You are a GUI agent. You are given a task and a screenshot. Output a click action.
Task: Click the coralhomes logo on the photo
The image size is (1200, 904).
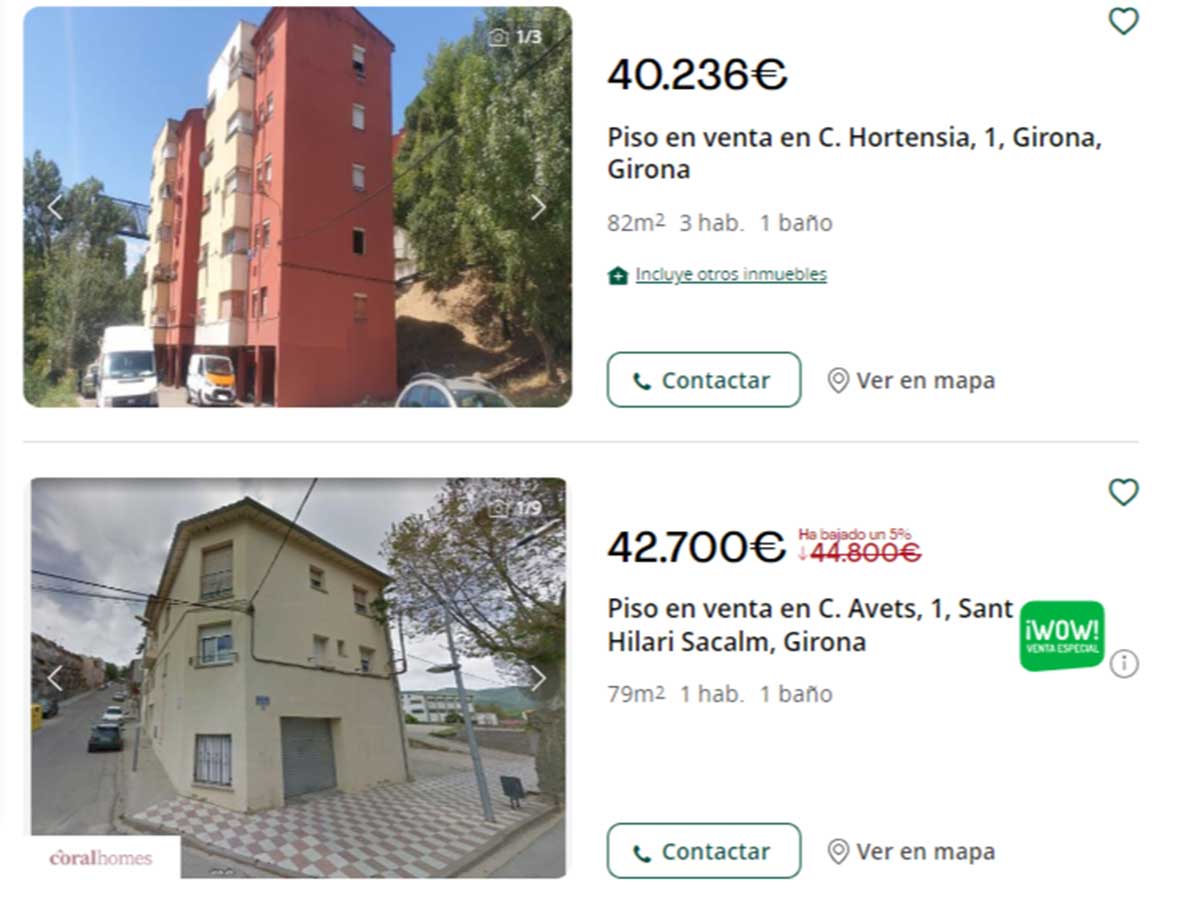click(x=102, y=858)
